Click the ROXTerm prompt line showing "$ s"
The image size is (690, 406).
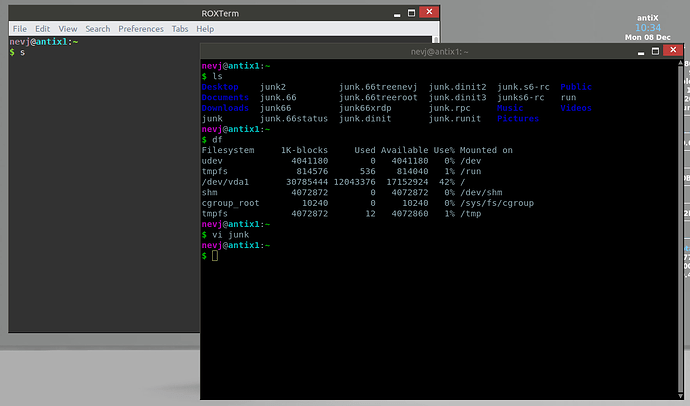(x=17, y=52)
